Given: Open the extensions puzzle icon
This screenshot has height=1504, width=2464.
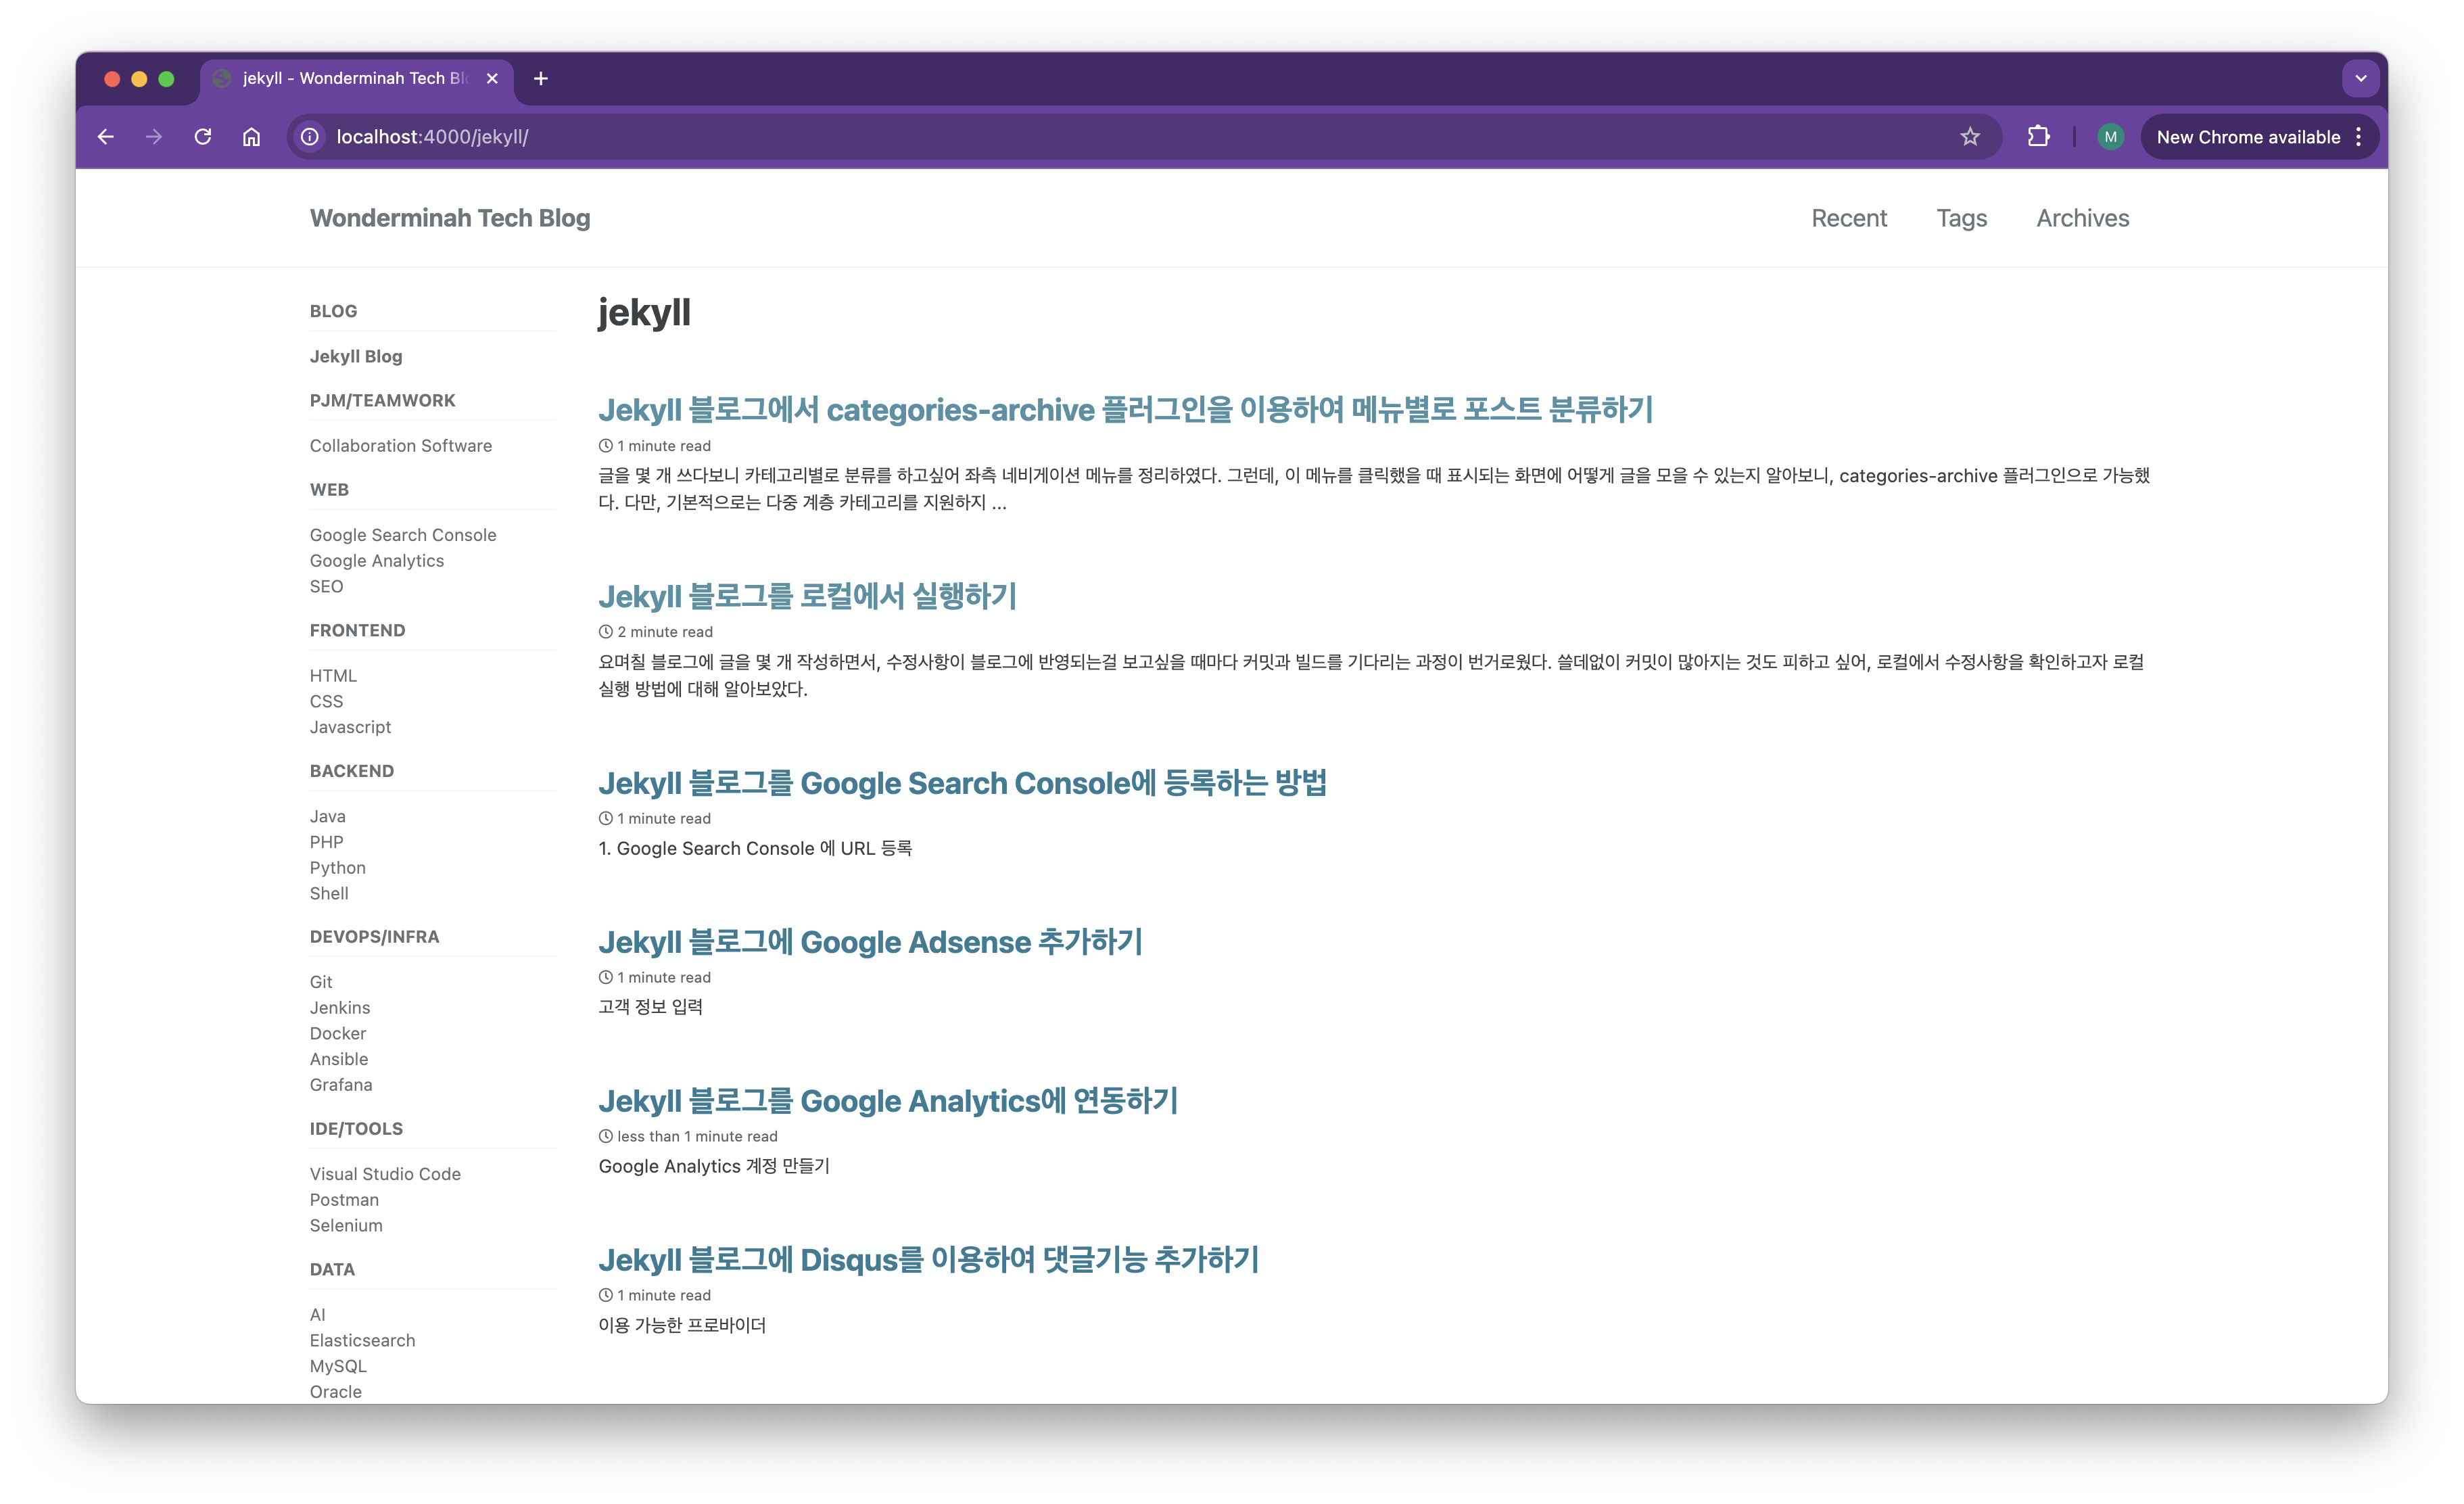Looking at the screenshot, I should point(2038,137).
